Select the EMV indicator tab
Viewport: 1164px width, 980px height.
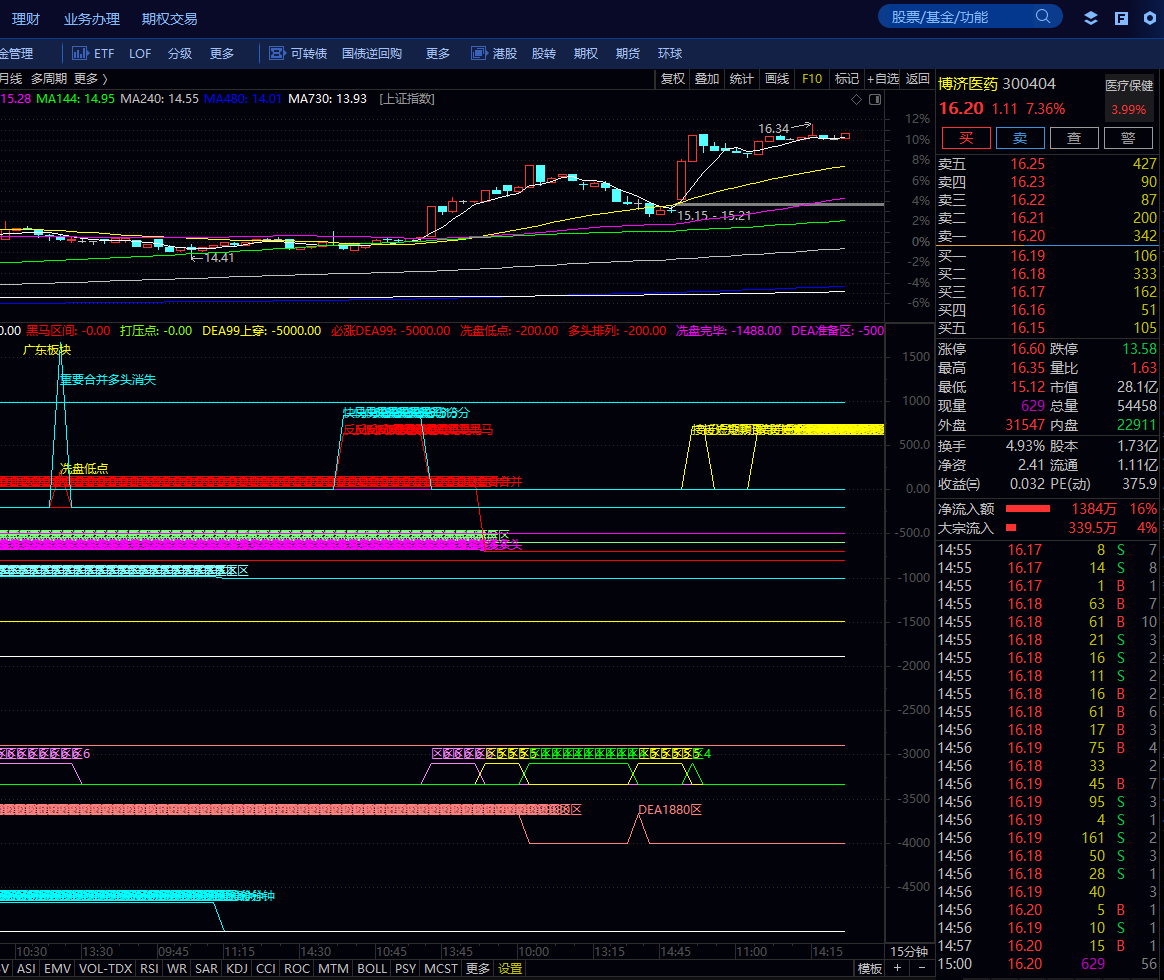point(57,968)
